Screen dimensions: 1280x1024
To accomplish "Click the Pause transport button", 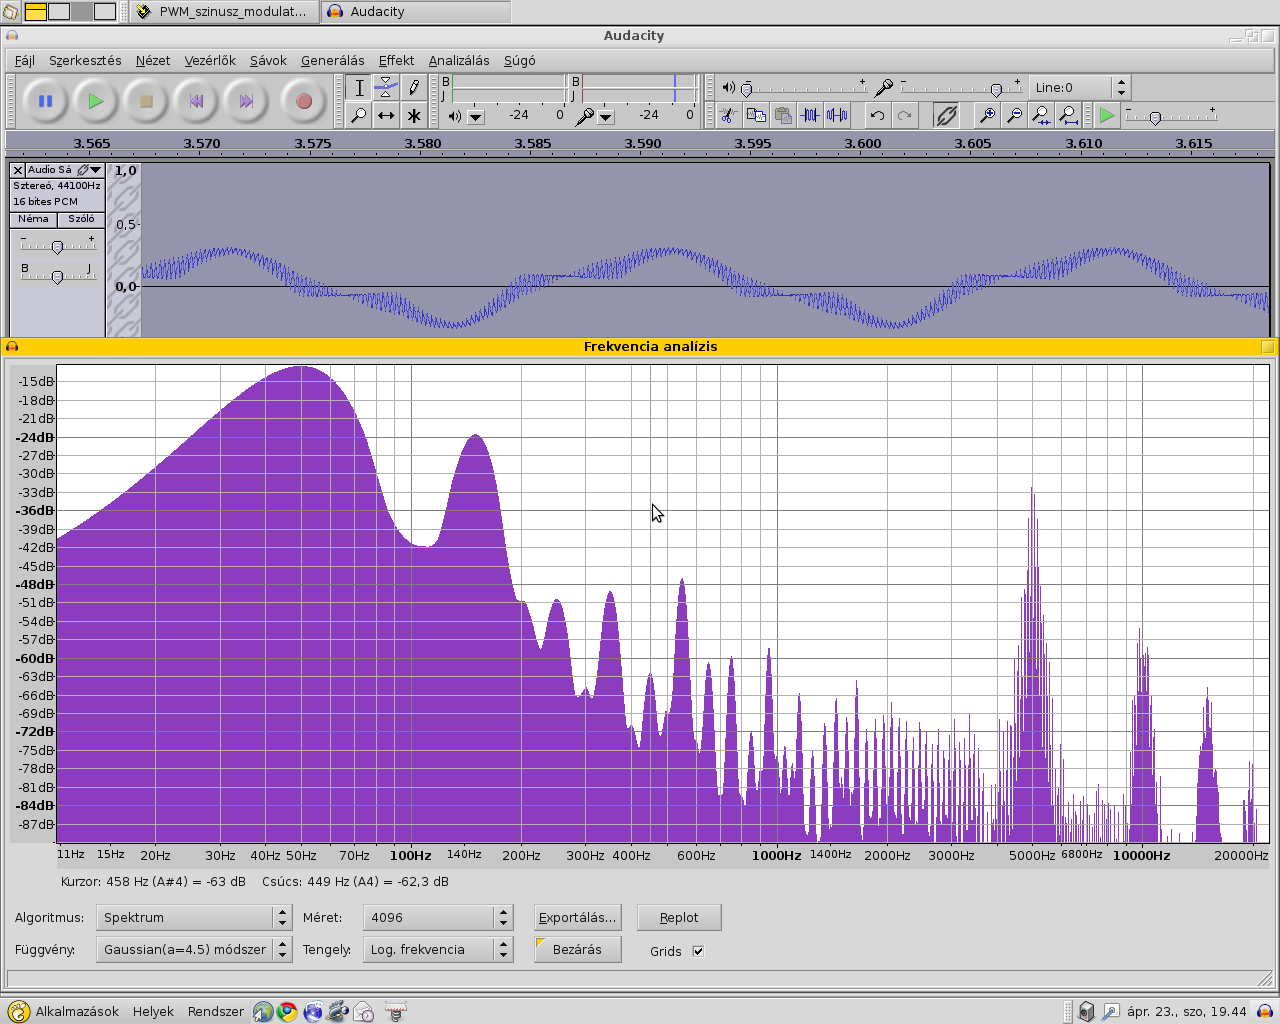I will tap(45, 101).
